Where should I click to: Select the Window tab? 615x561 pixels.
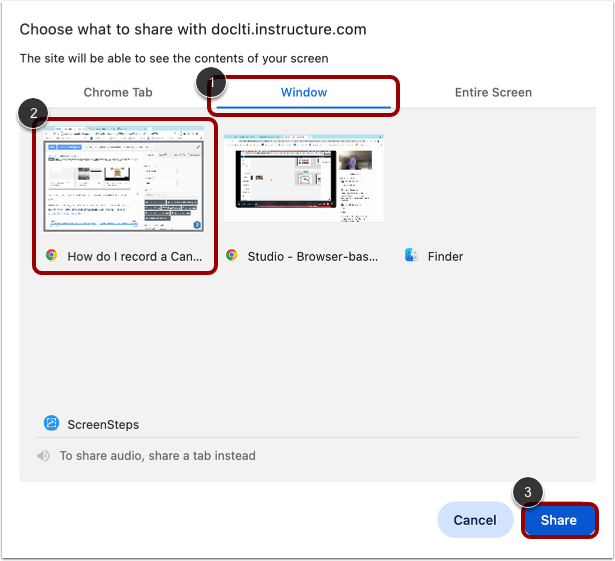304,93
